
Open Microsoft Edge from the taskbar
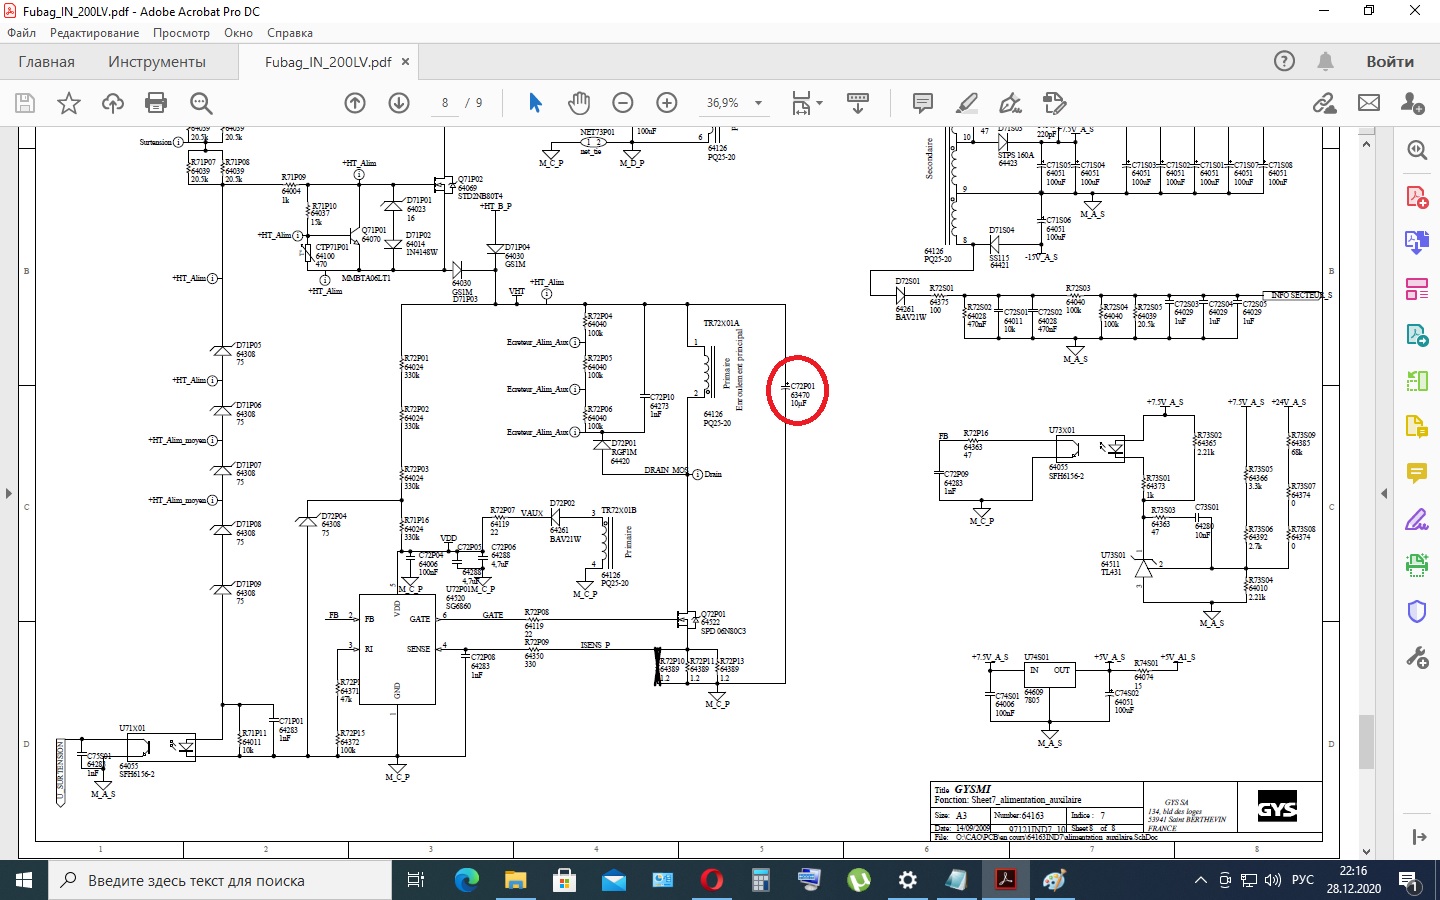tap(466, 880)
